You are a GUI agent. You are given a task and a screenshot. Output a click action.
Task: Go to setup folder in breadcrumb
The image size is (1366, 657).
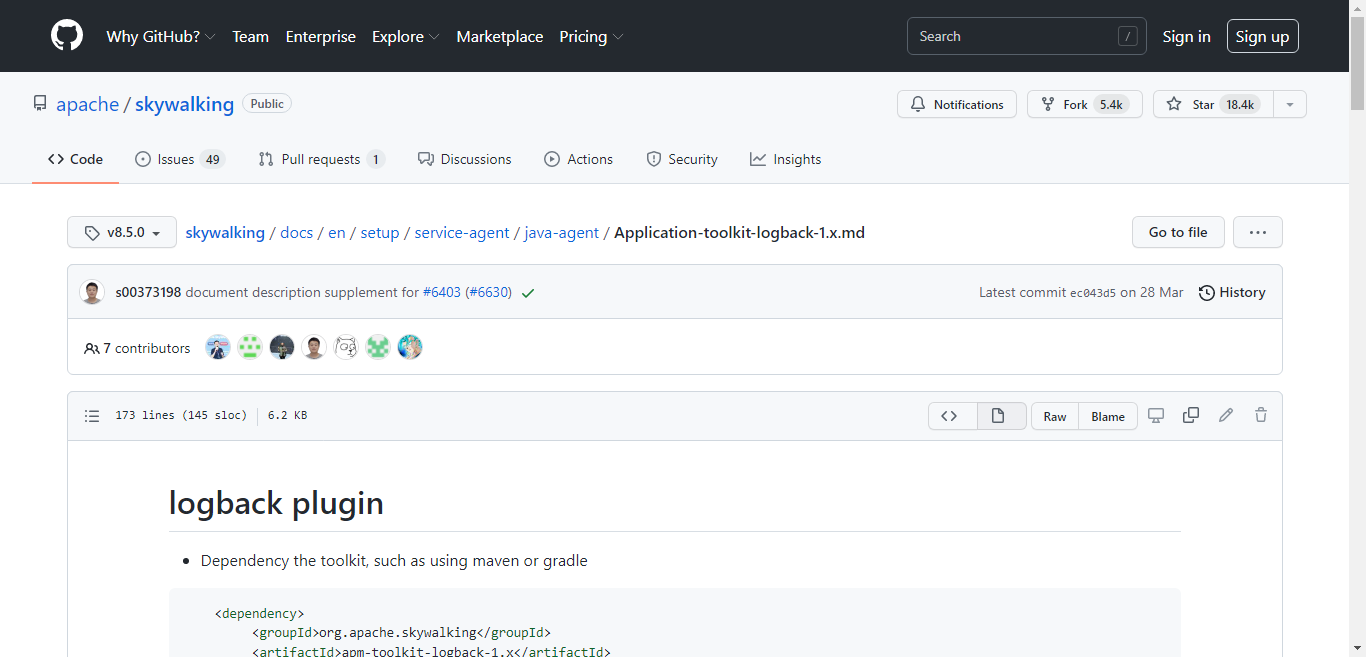(380, 232)
